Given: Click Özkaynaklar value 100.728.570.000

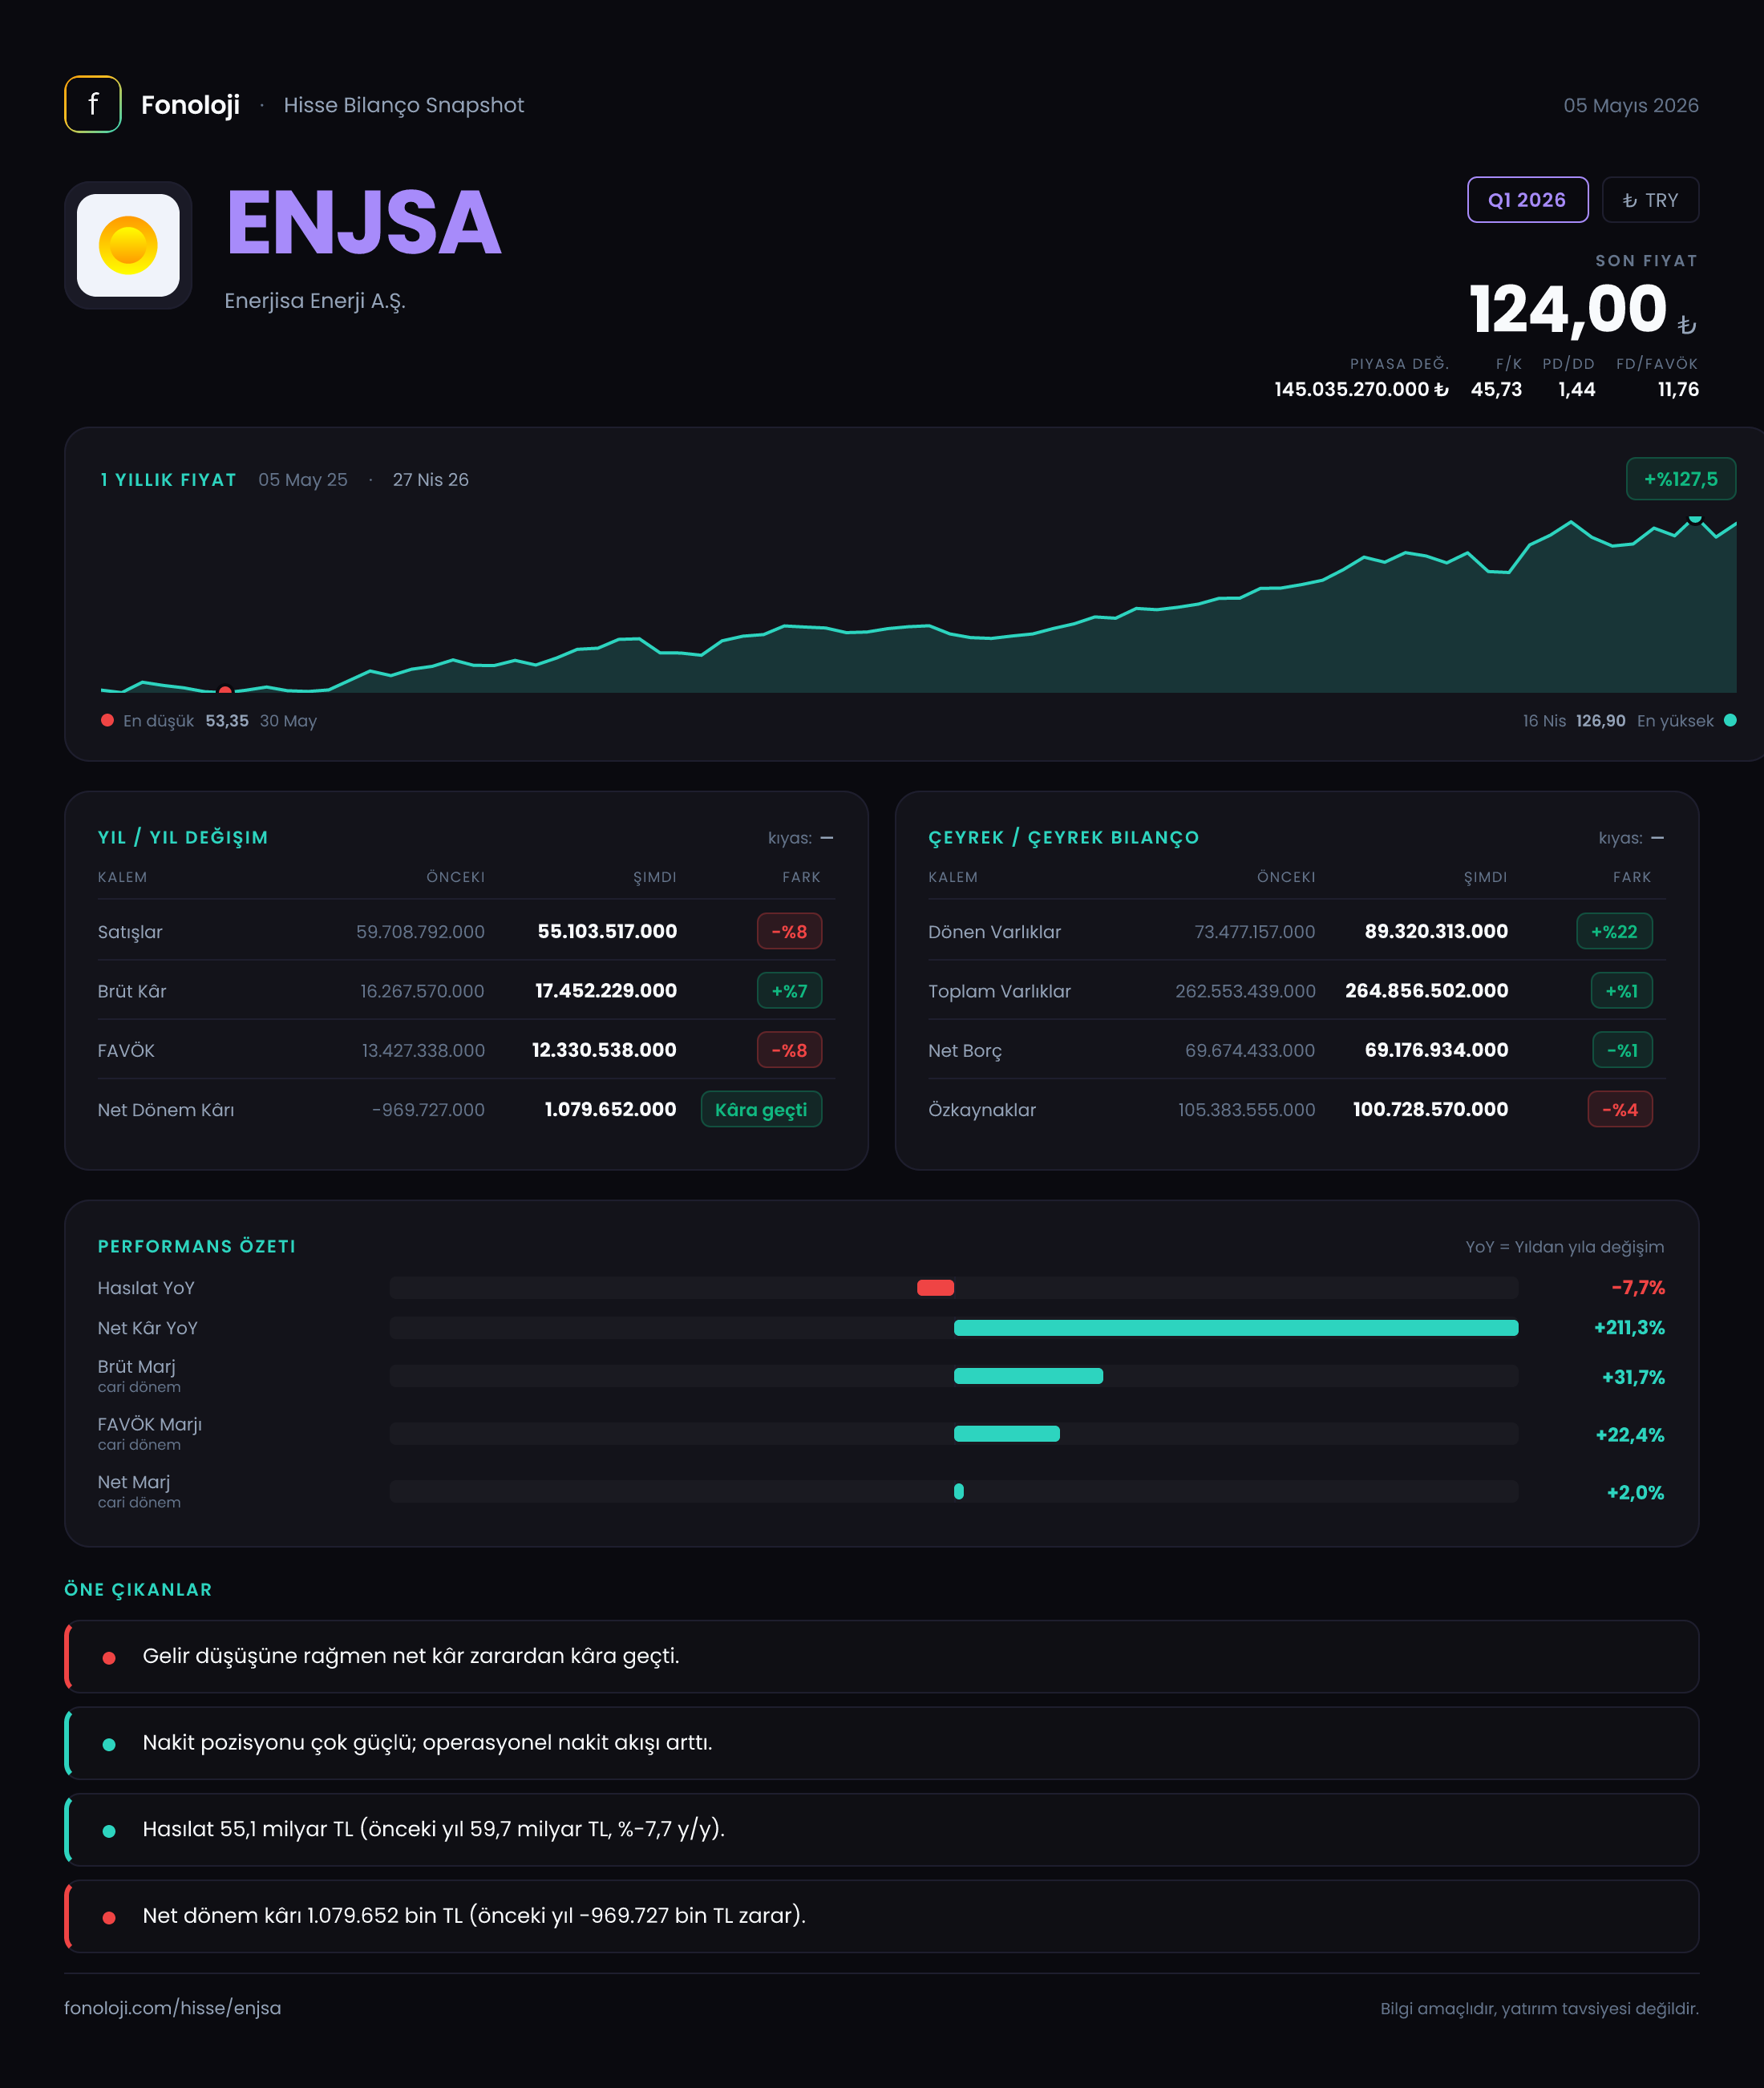Looking at the screenshot, I should tap(1430, 1109).
